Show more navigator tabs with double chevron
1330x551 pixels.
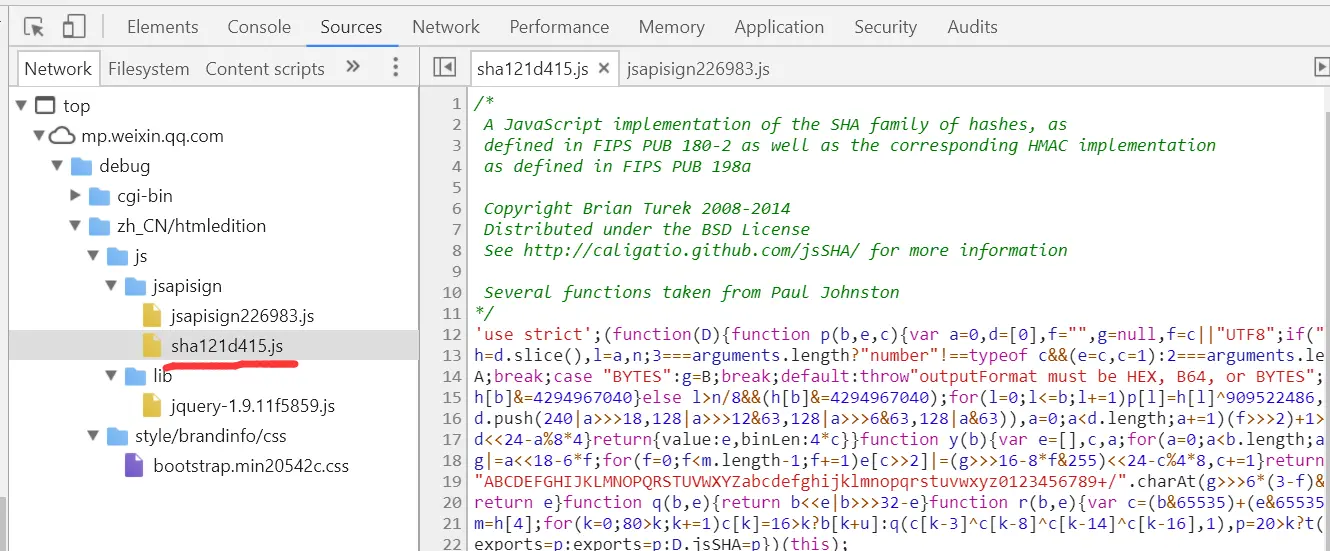coord(352,67)
